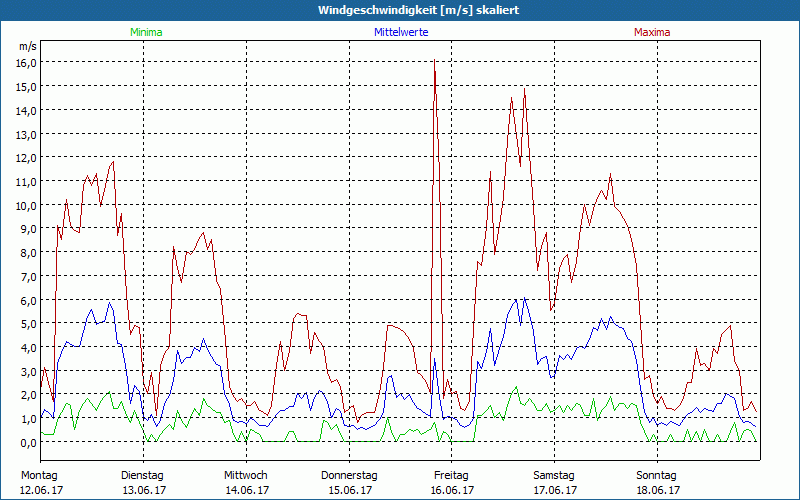
Task: Click the date '12.06.17'
Action: click(41, 490)
